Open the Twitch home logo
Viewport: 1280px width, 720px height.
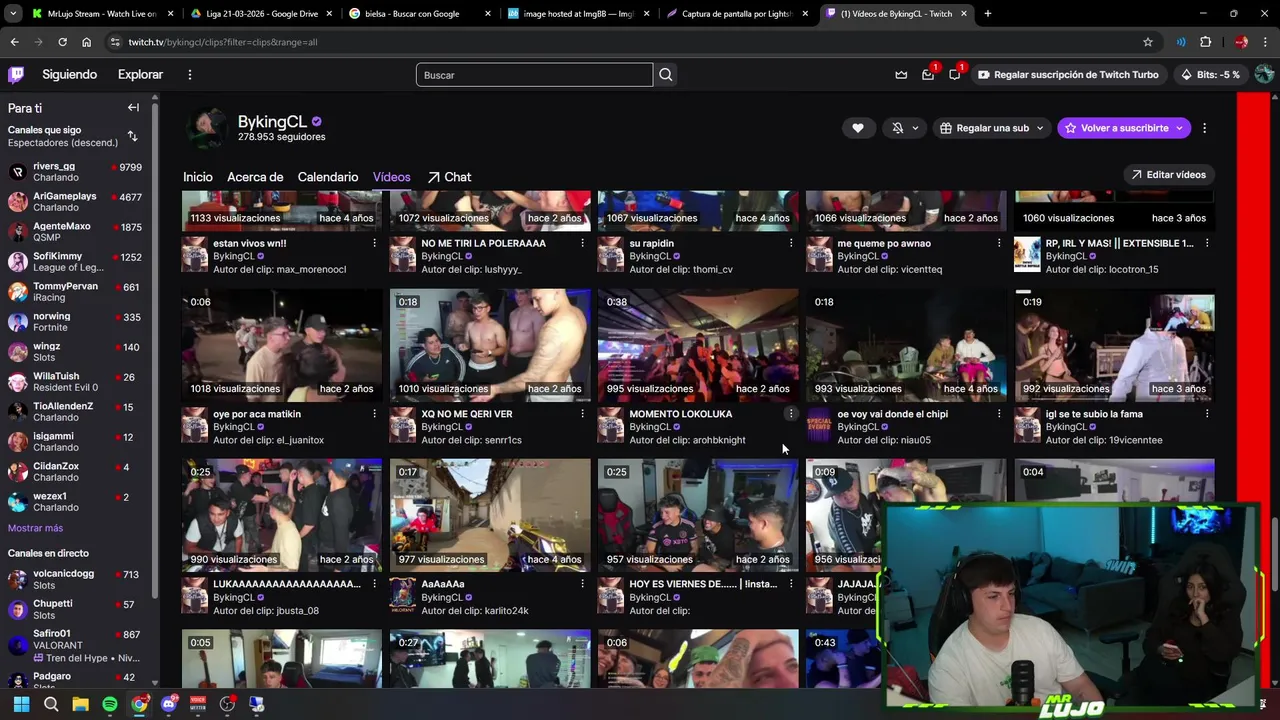pyautogui.click(x=16, y=74)
